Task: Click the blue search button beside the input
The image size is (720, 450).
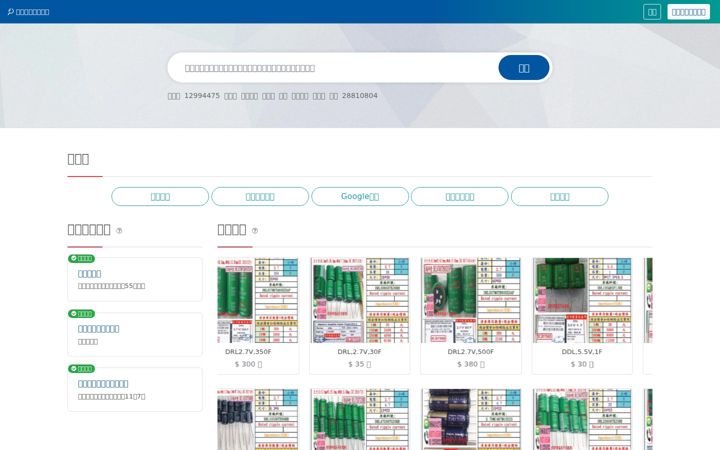Action: [x=523, y=68]
